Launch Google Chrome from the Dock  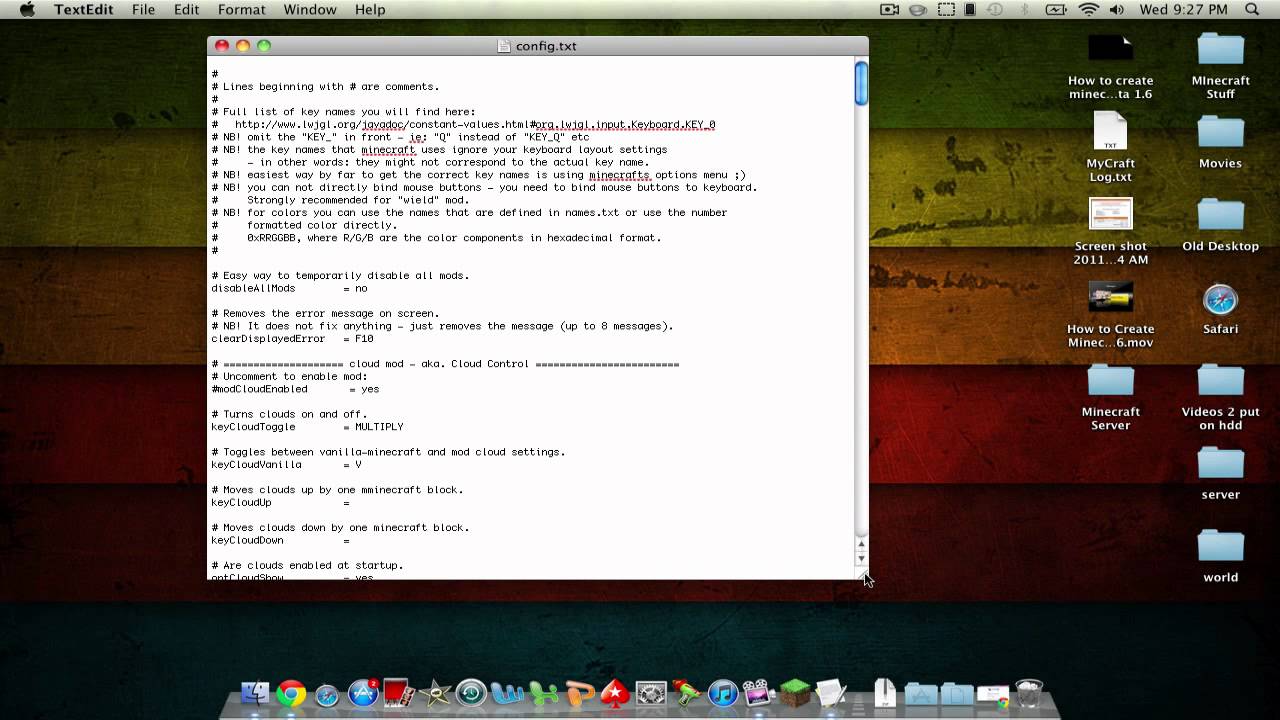tap(291, 692)
